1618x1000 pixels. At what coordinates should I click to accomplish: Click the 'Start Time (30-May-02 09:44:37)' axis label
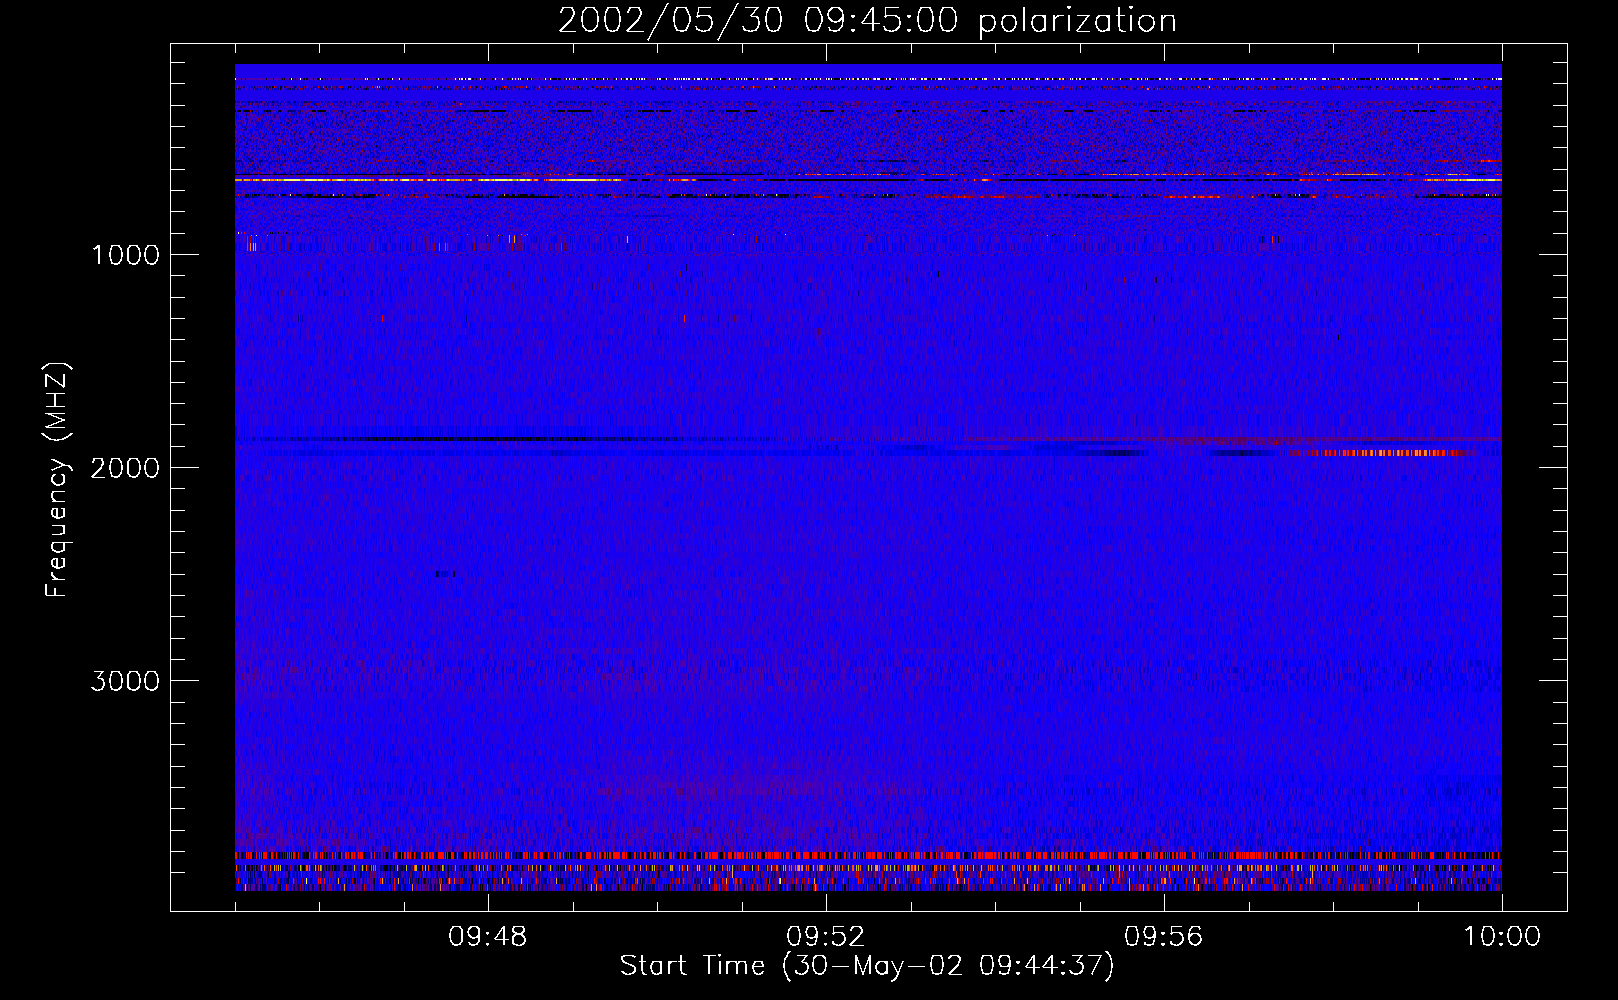(866, 965)
